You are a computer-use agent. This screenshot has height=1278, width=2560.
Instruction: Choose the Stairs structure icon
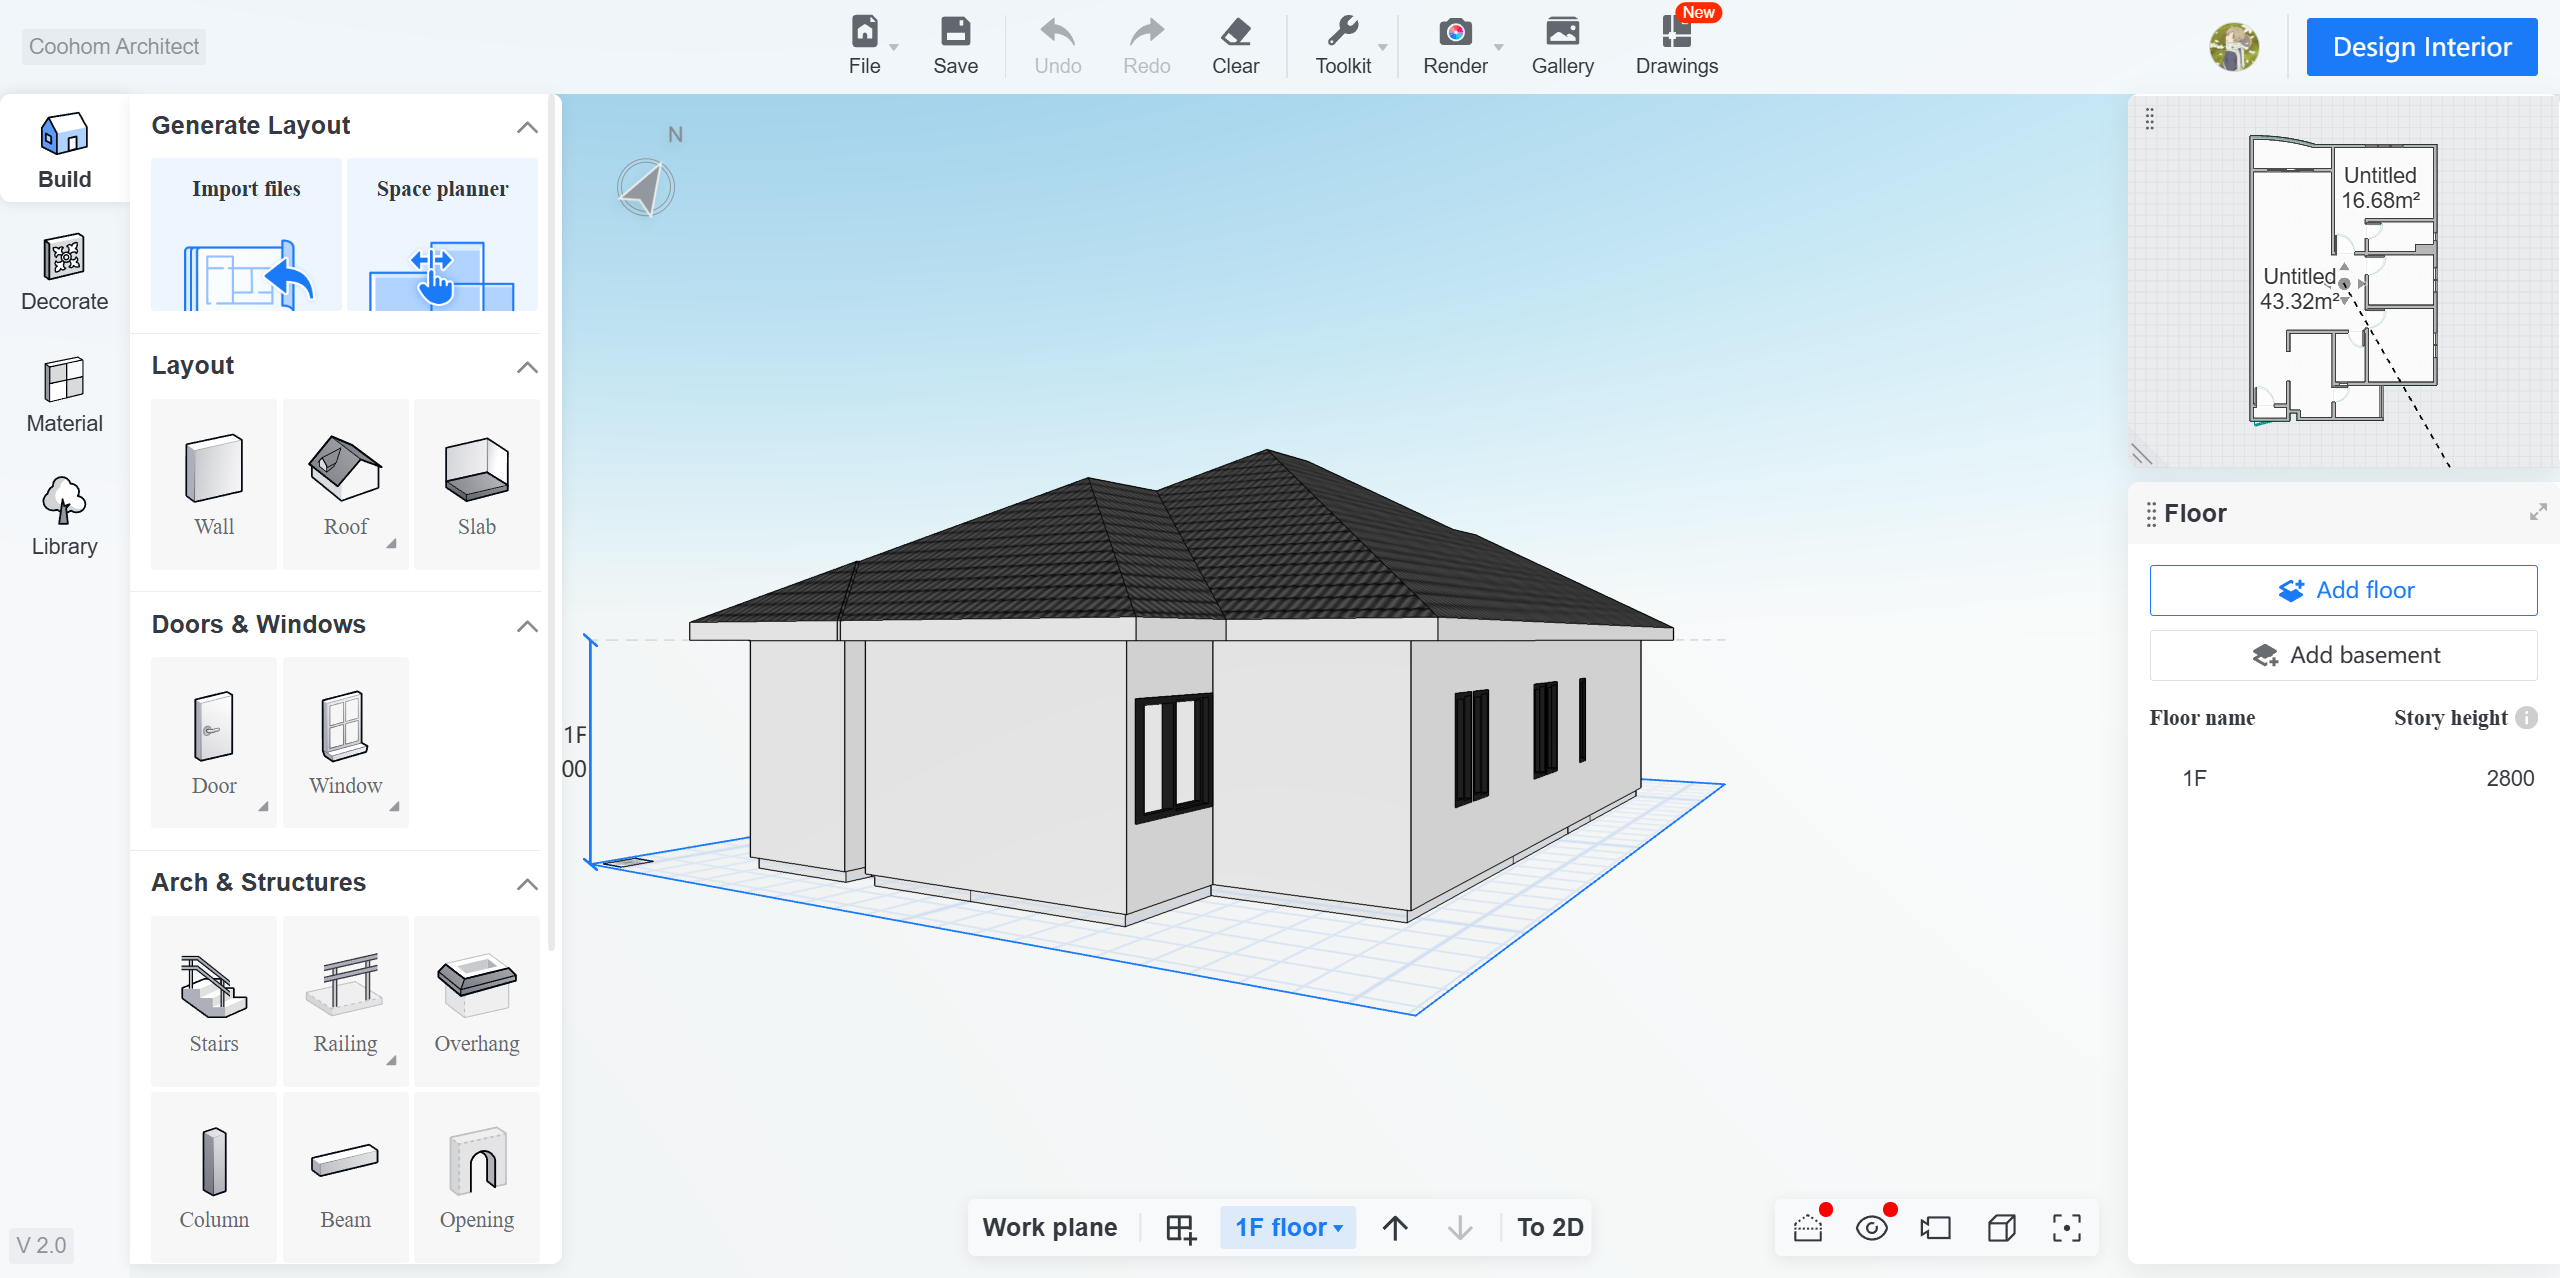tap(214, 1002)
